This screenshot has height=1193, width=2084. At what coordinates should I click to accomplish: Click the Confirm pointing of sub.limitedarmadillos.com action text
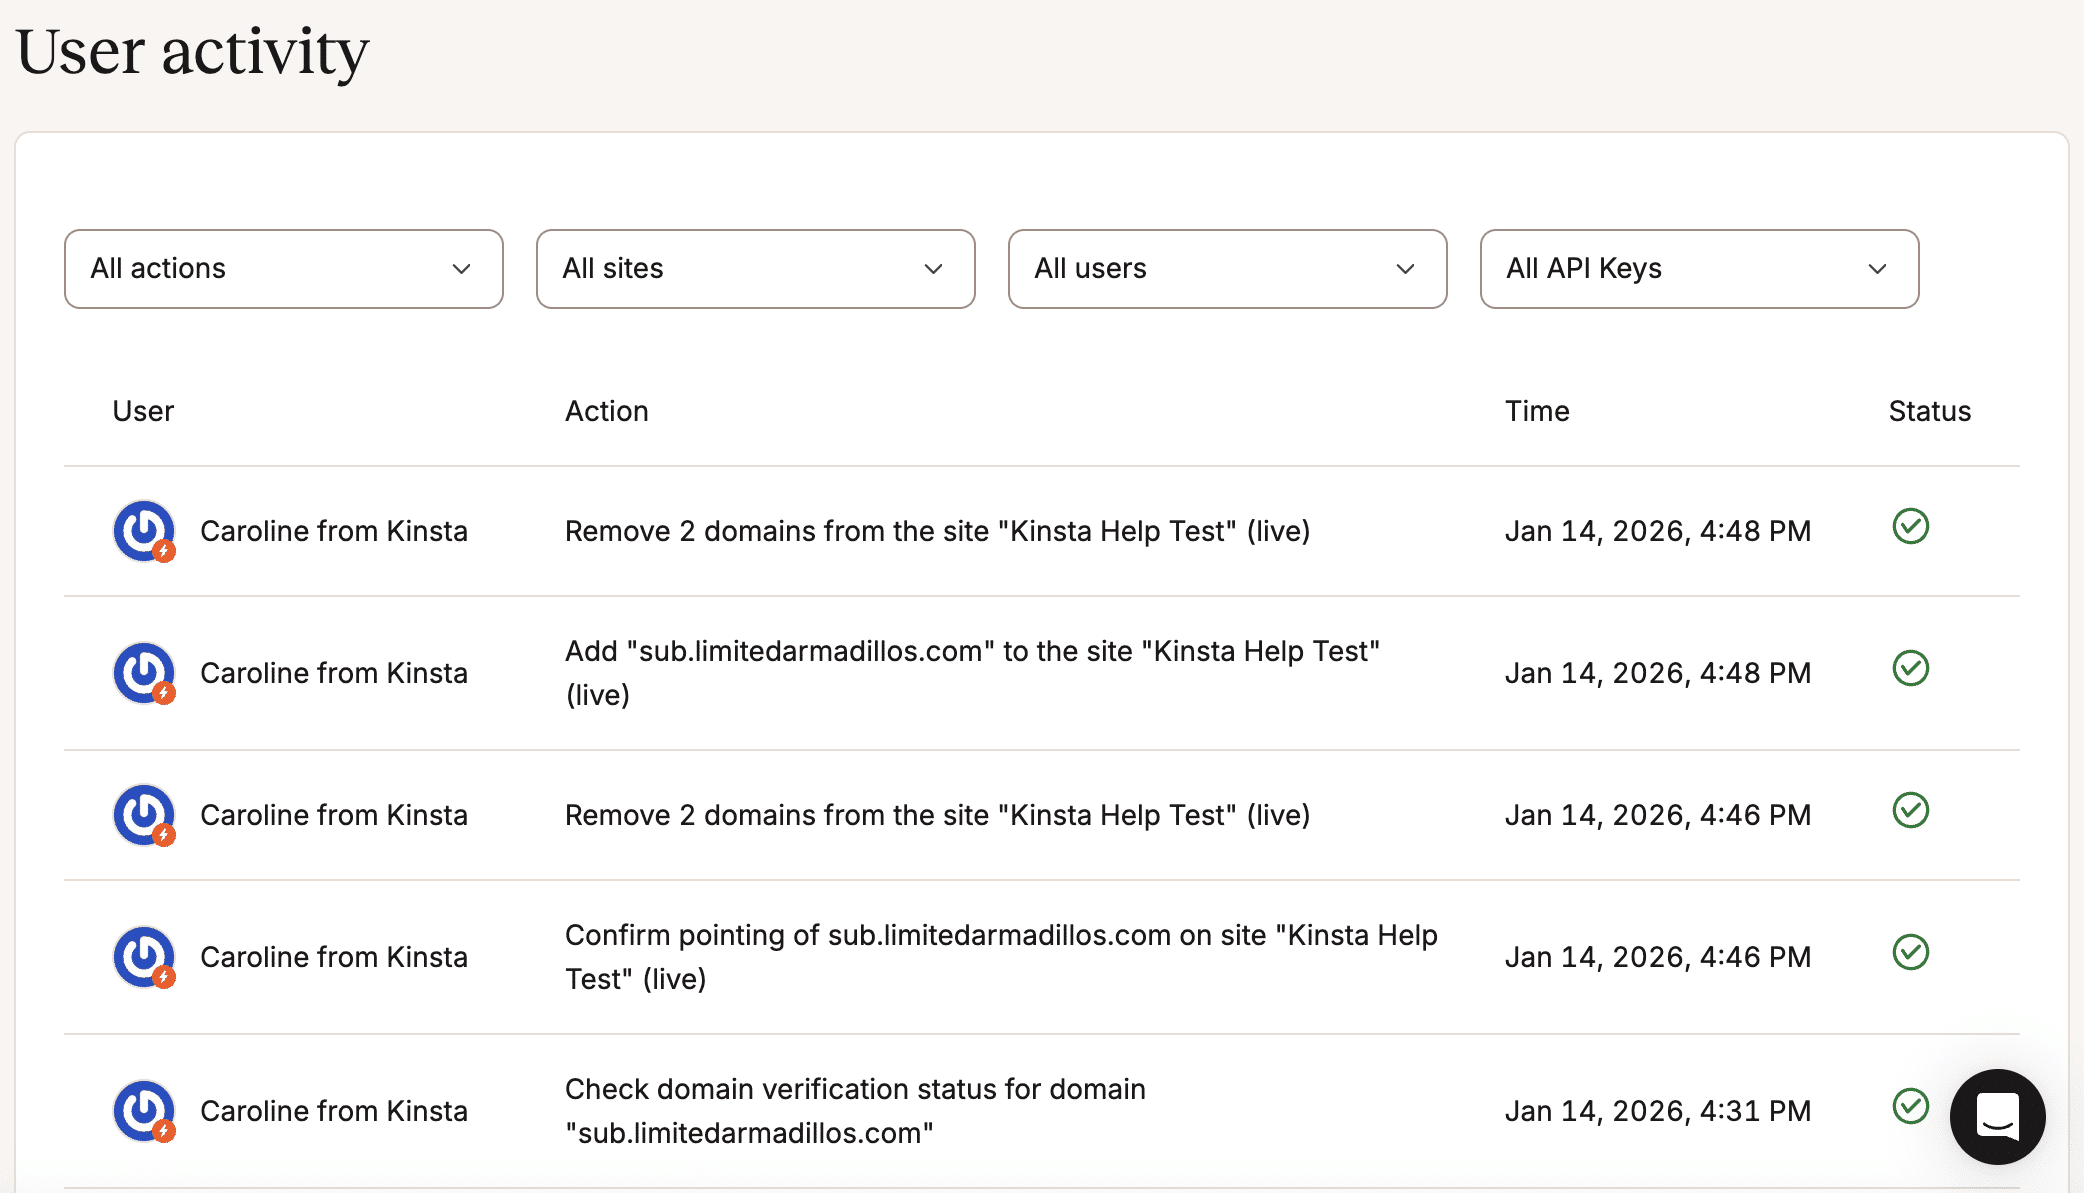[x=1000, y=957]
